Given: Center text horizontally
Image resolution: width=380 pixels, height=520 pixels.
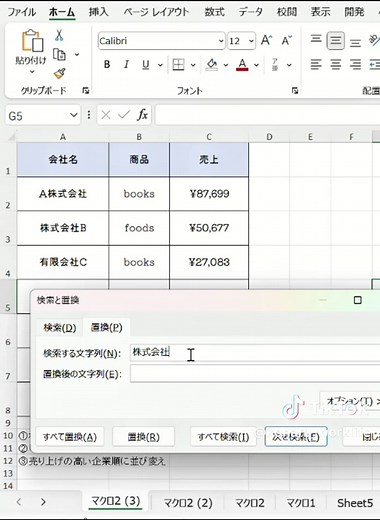Looking at the screenshot, I should tap(336, 64).
